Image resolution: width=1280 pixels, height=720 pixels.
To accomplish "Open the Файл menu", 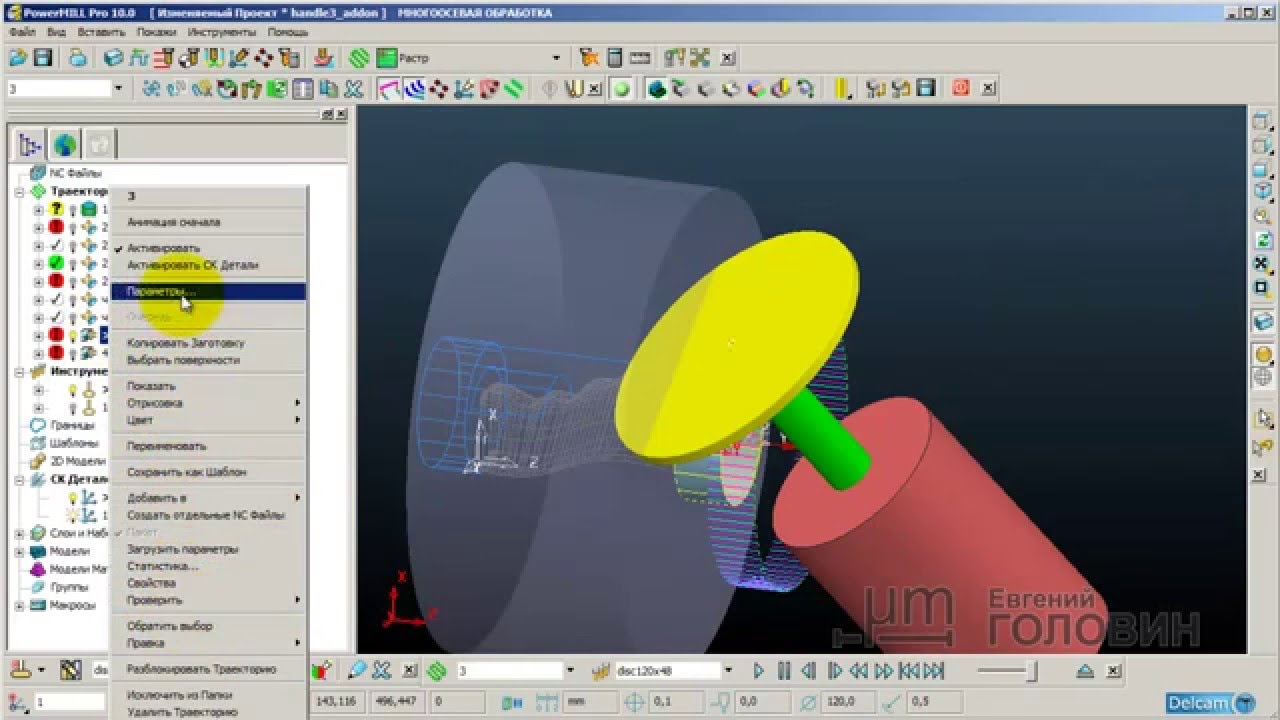I will click(x=22, y=32).
